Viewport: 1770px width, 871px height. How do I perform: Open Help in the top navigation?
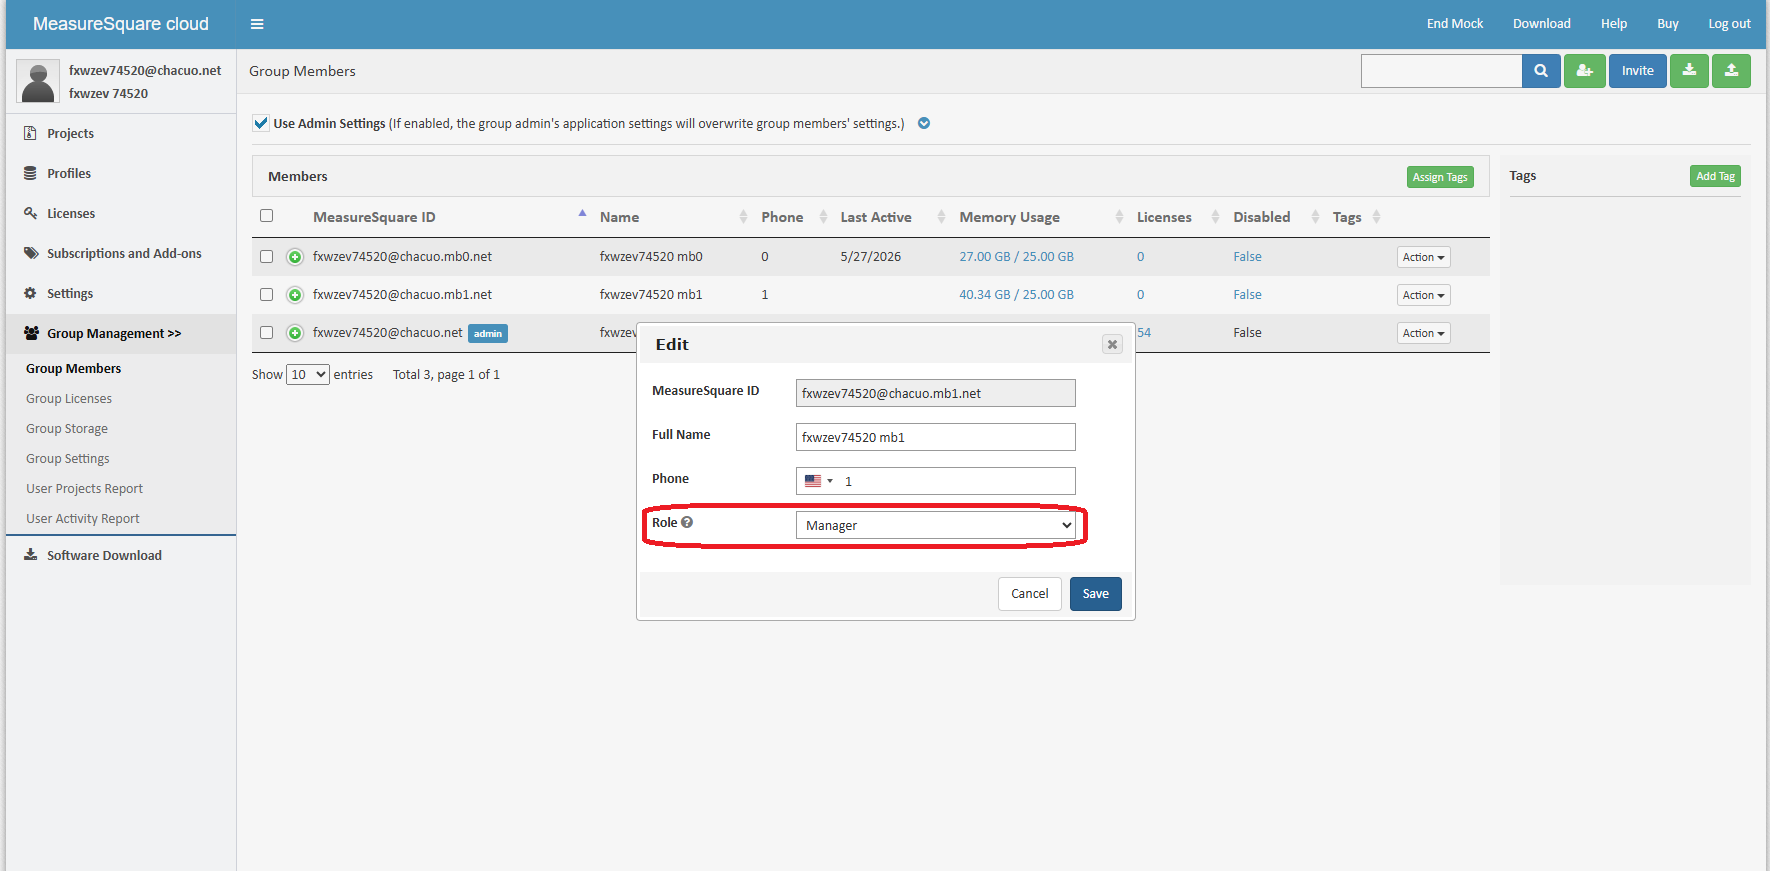point(1613,24)
